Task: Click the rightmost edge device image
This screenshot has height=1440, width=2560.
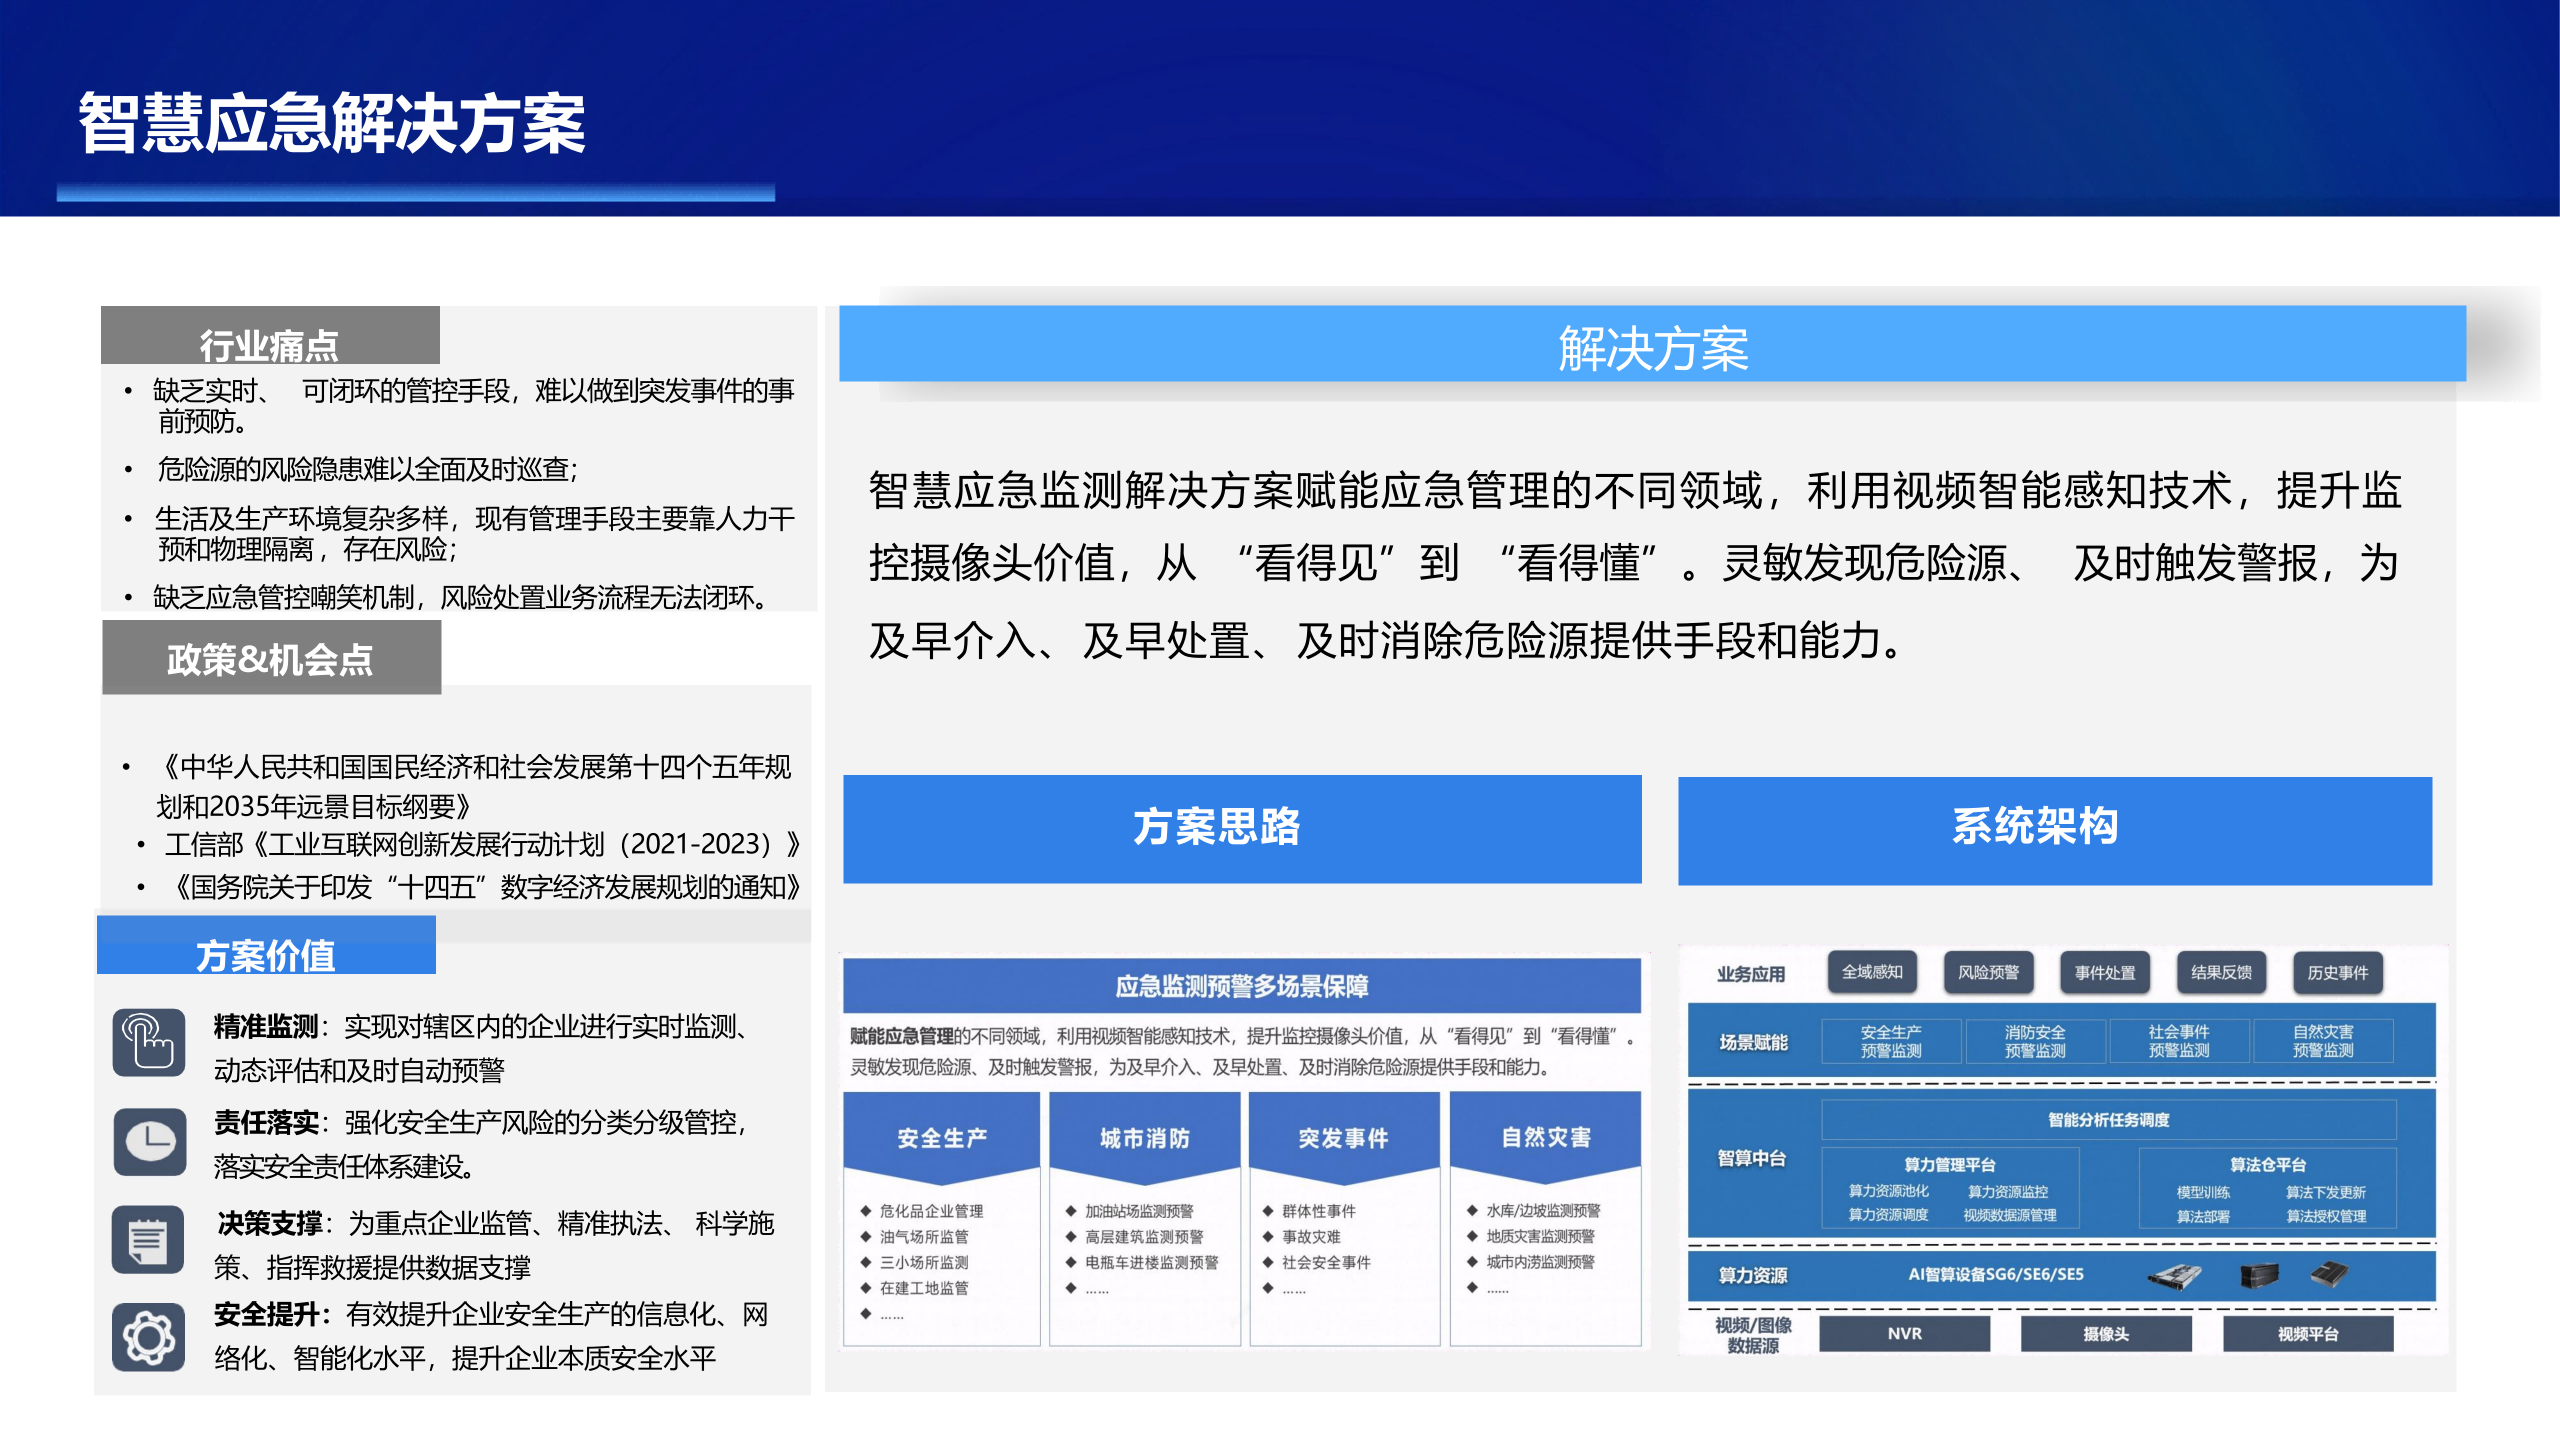Action: click(2329, 1274)
